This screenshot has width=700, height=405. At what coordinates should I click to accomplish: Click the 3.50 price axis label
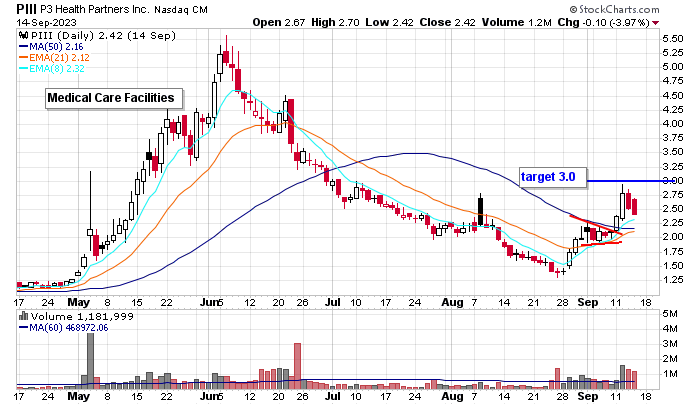(x=673, y=152)
